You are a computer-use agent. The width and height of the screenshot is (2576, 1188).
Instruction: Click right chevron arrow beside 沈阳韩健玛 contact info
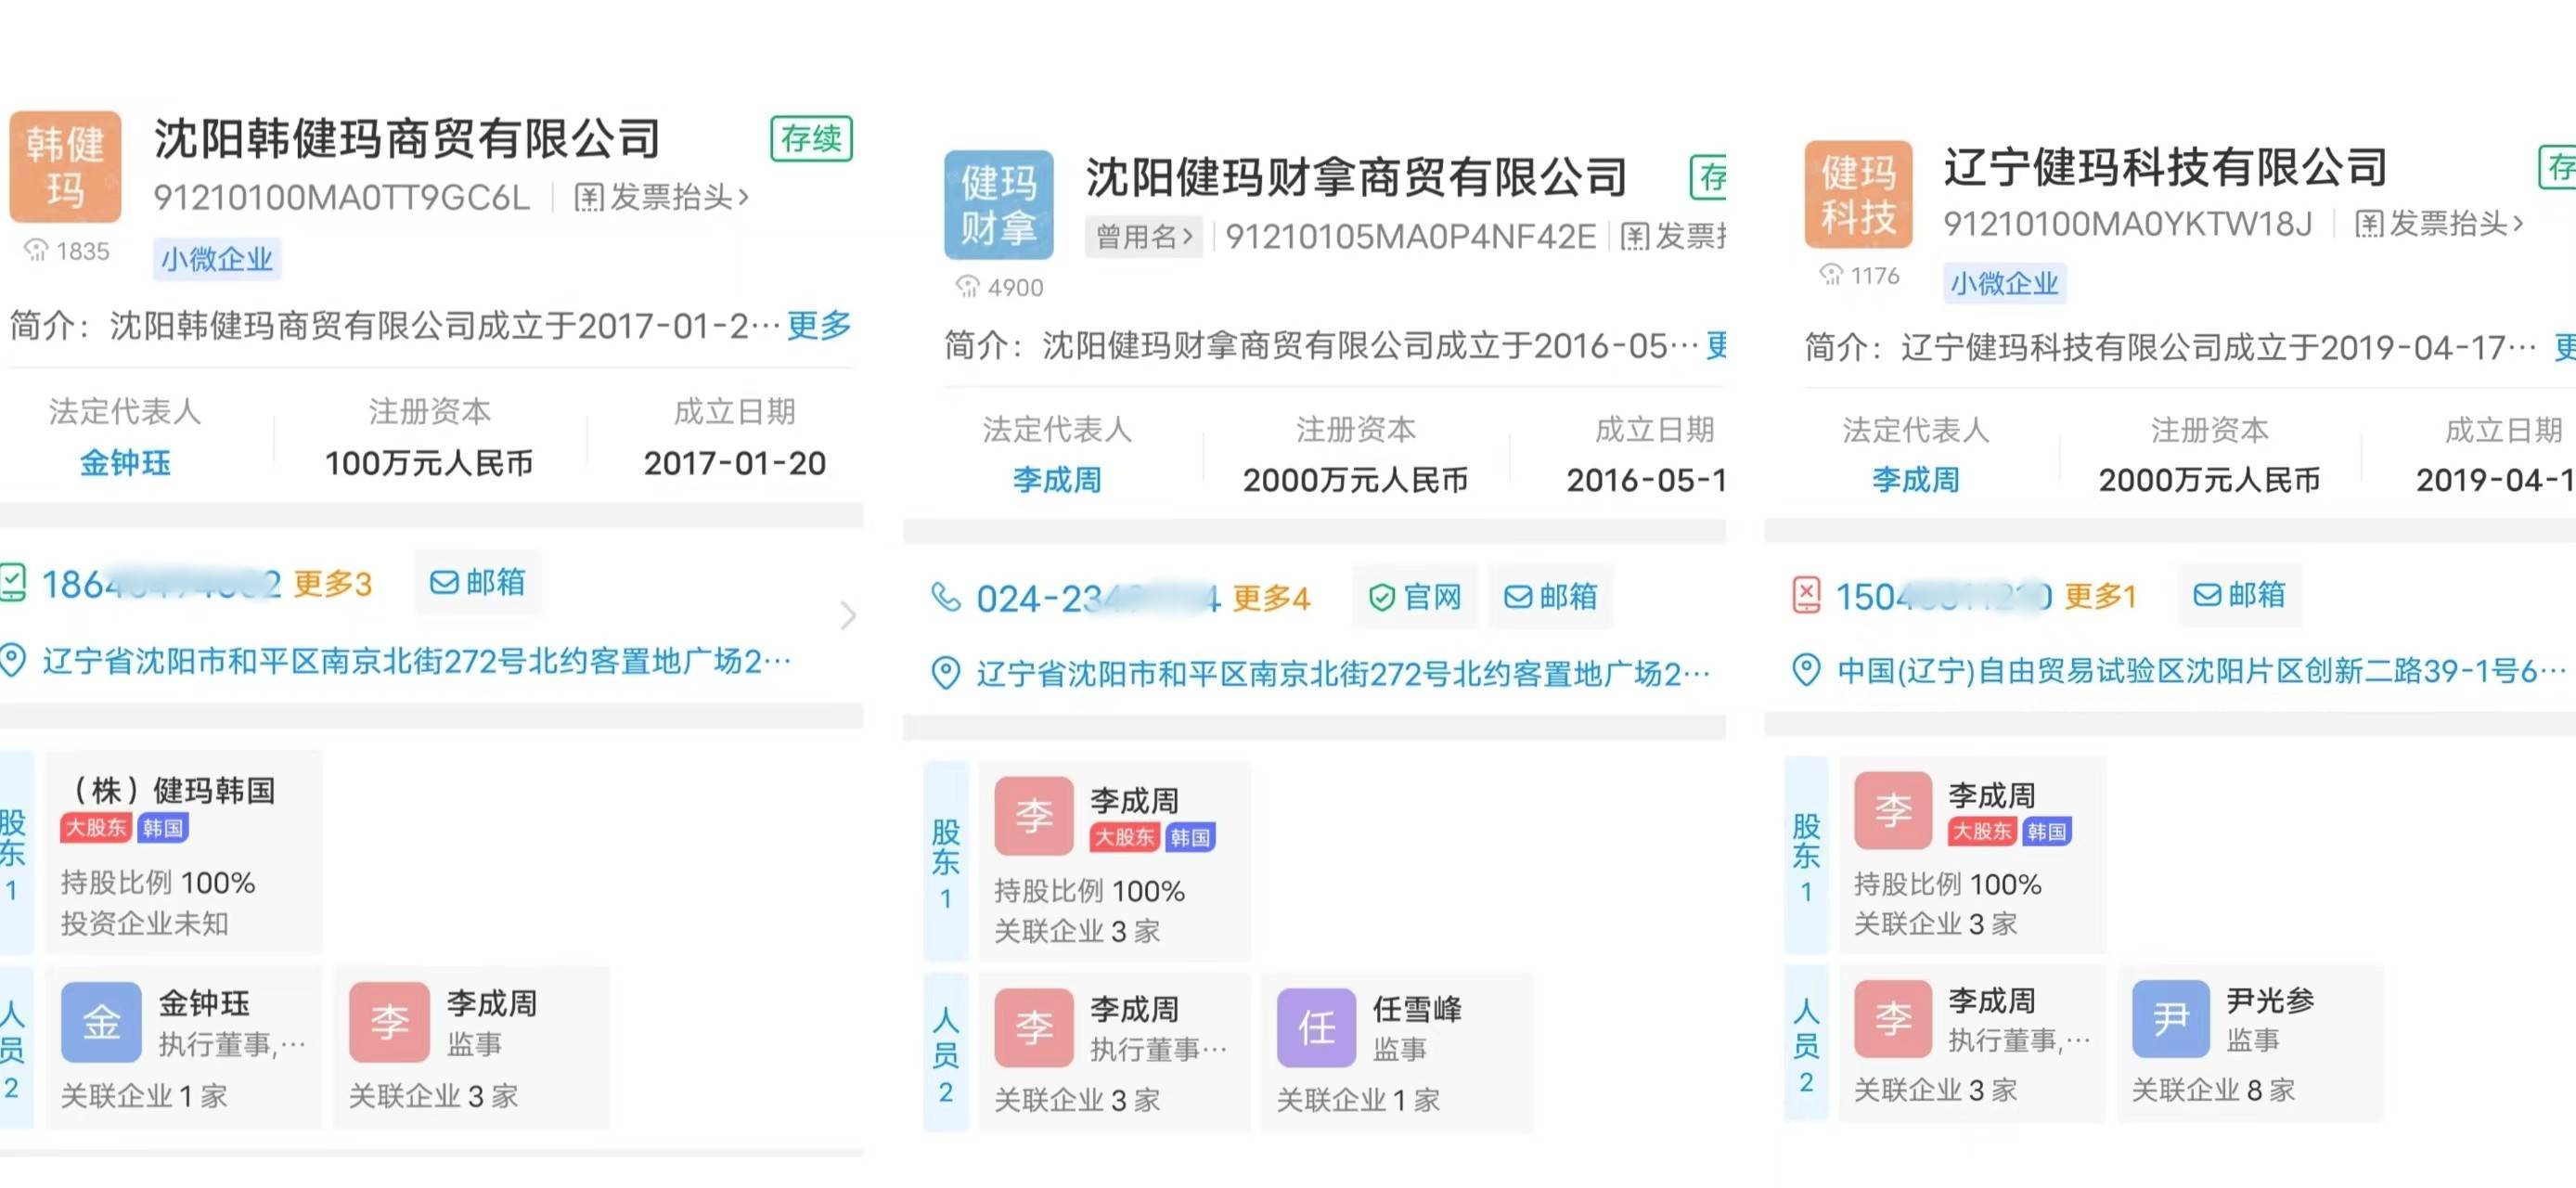847,615
